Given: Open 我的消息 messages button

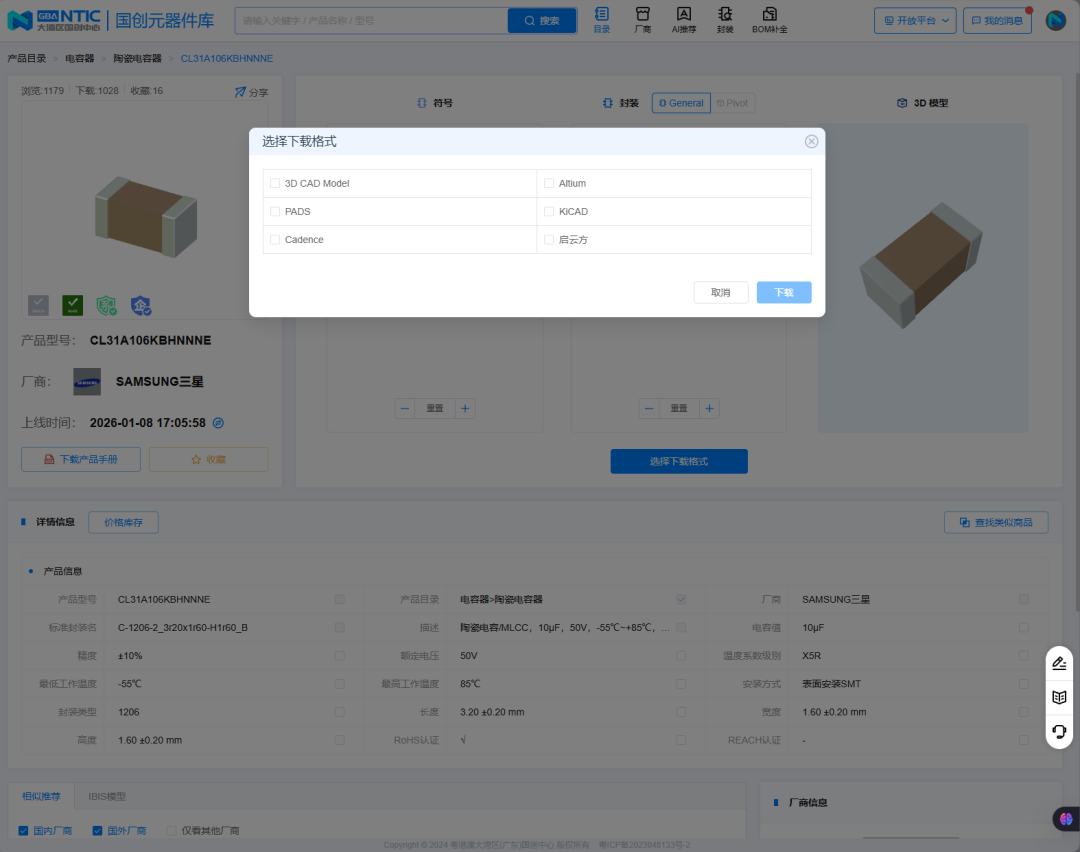Looking at the screenshot, I should click(x=997, y=21).
